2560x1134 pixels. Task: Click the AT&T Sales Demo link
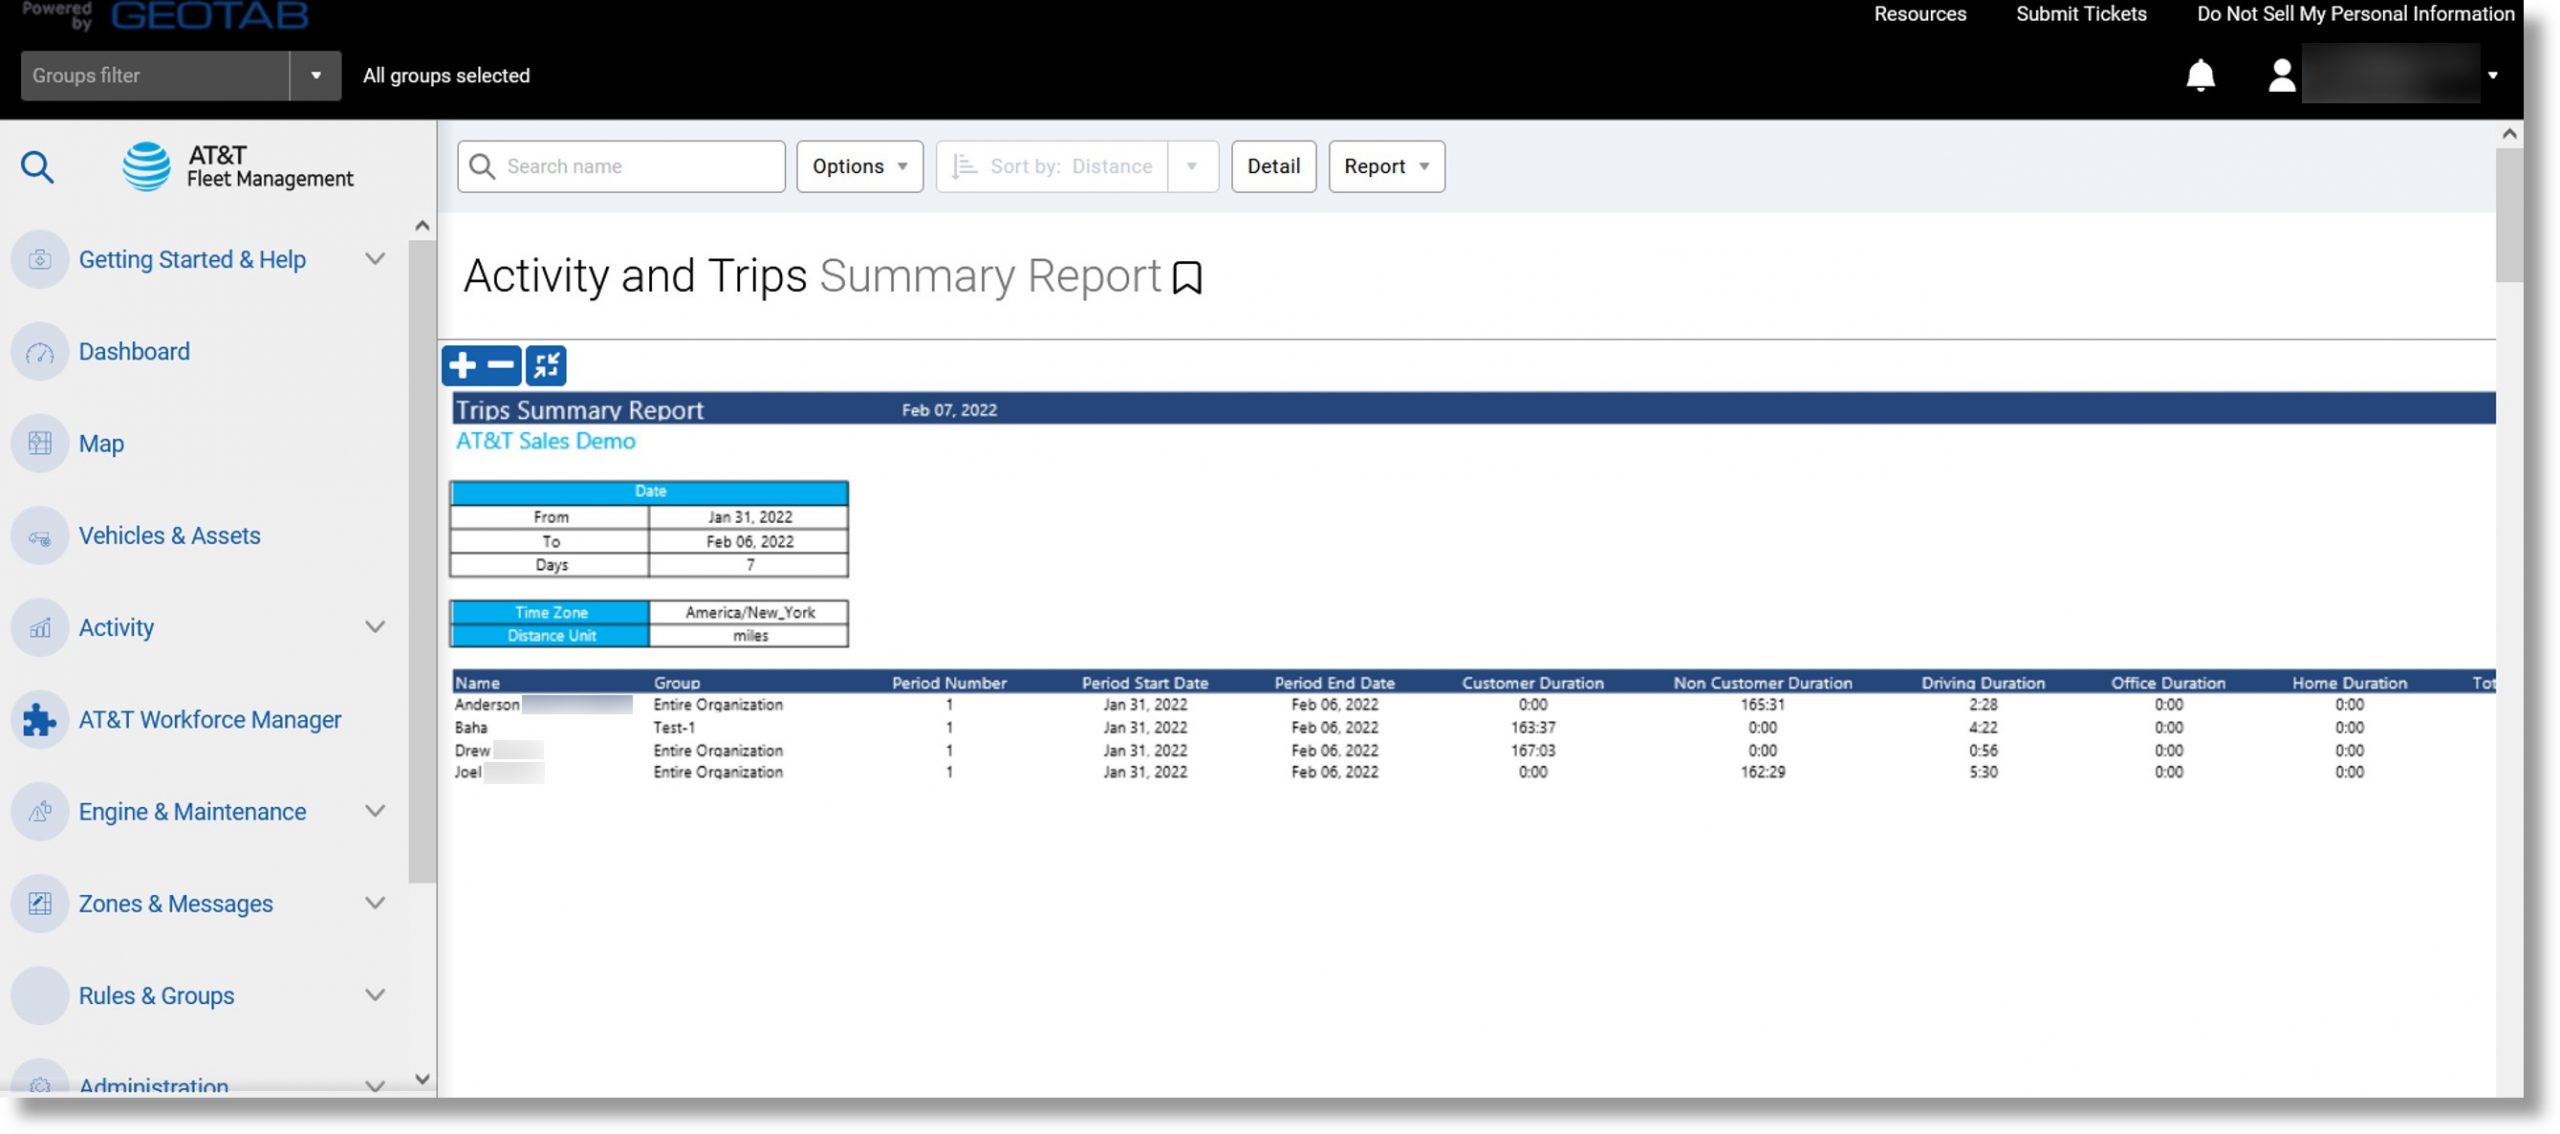pos(545,441)
